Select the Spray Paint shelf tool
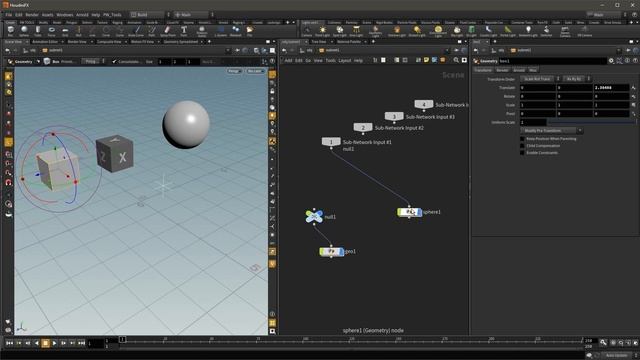 pyautogui.click(x=167, y=31)
